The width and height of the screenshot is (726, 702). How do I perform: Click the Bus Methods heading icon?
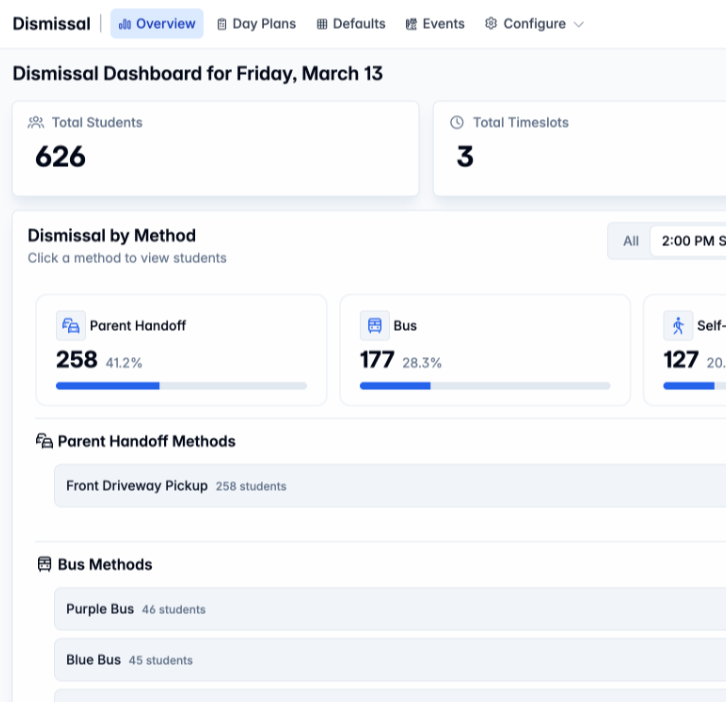click(x=44, y=564)
